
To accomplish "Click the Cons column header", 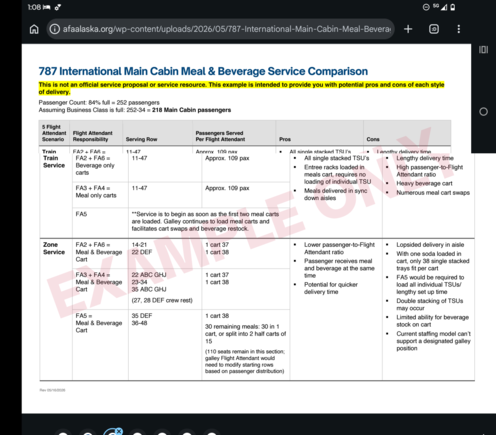I will (x=373, y=139).
